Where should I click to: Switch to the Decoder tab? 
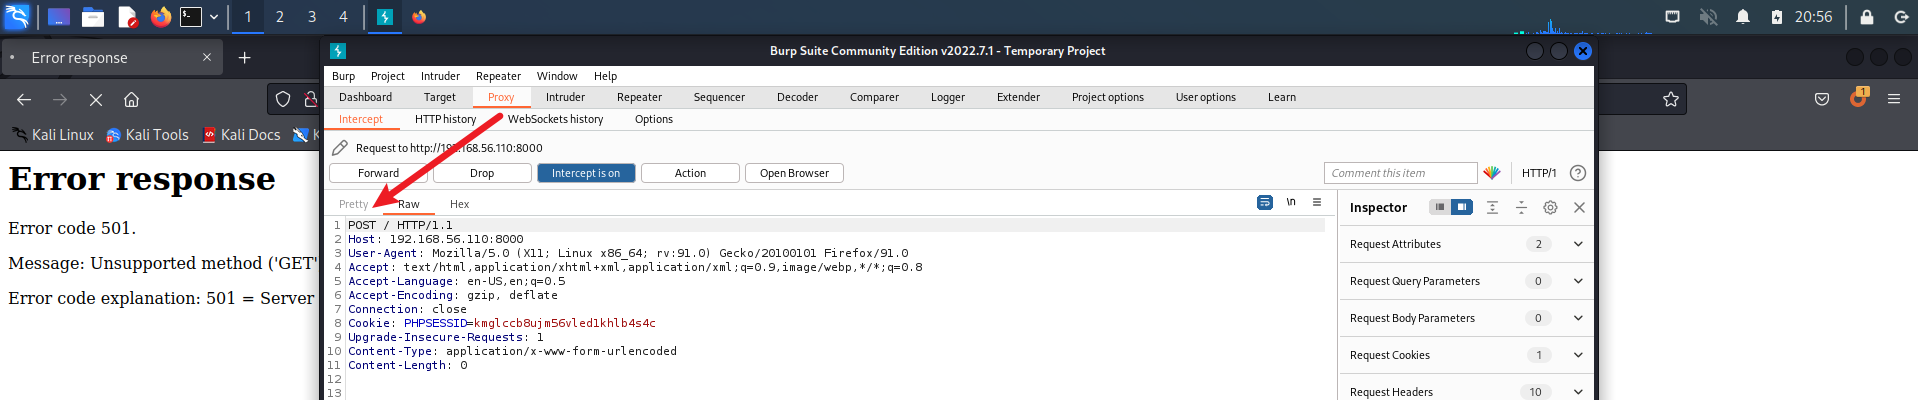click(x=797, y=97)
